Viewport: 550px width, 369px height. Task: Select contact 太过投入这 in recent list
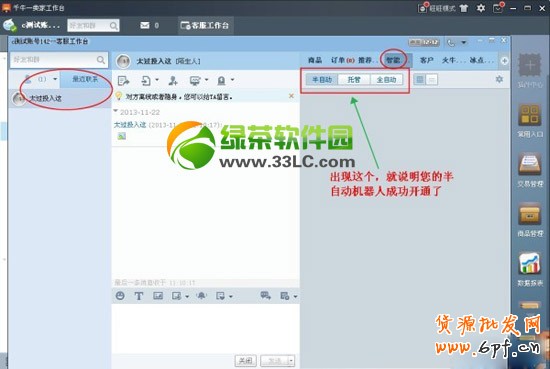click(60, 98)
